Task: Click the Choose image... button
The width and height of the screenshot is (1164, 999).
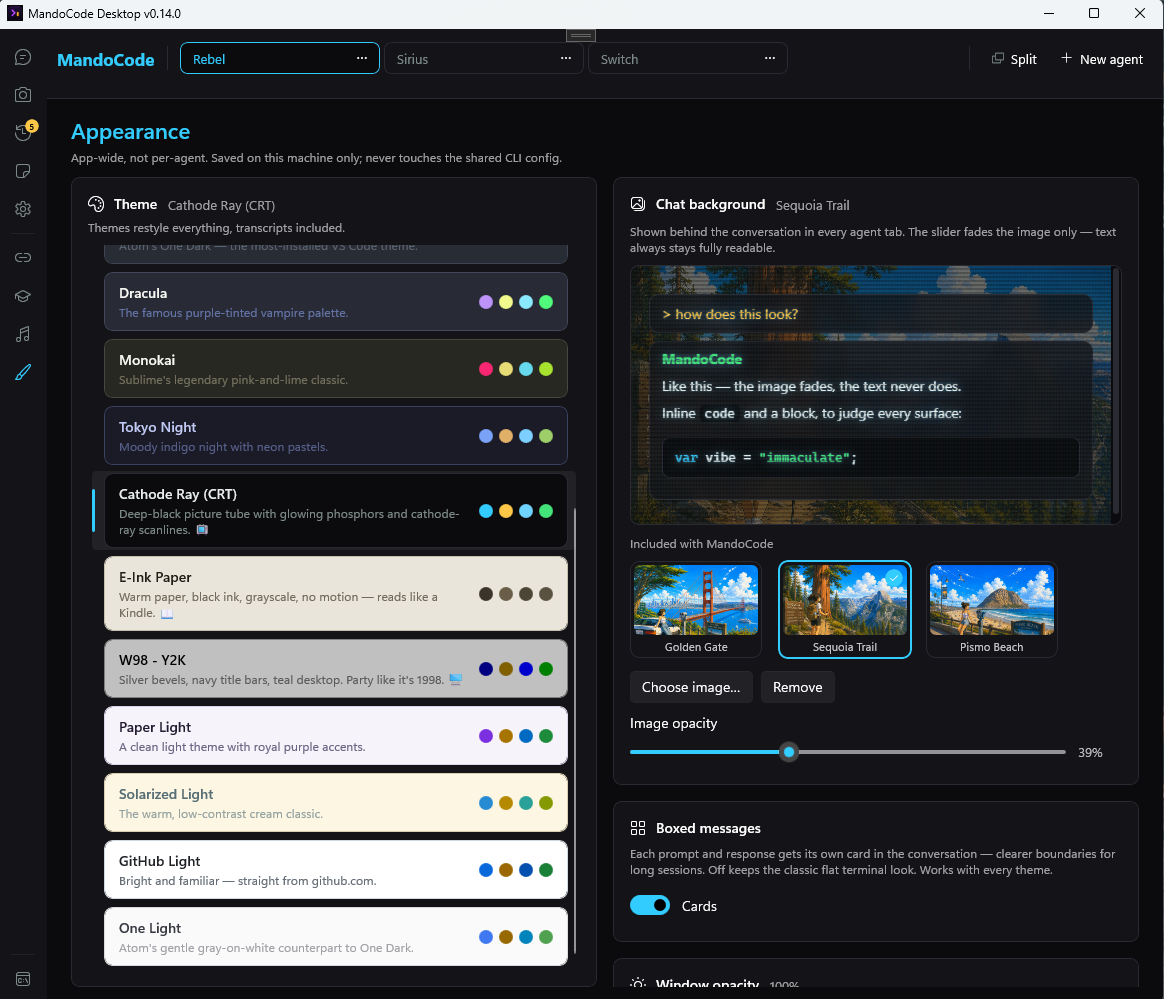Action: point(690,687)
